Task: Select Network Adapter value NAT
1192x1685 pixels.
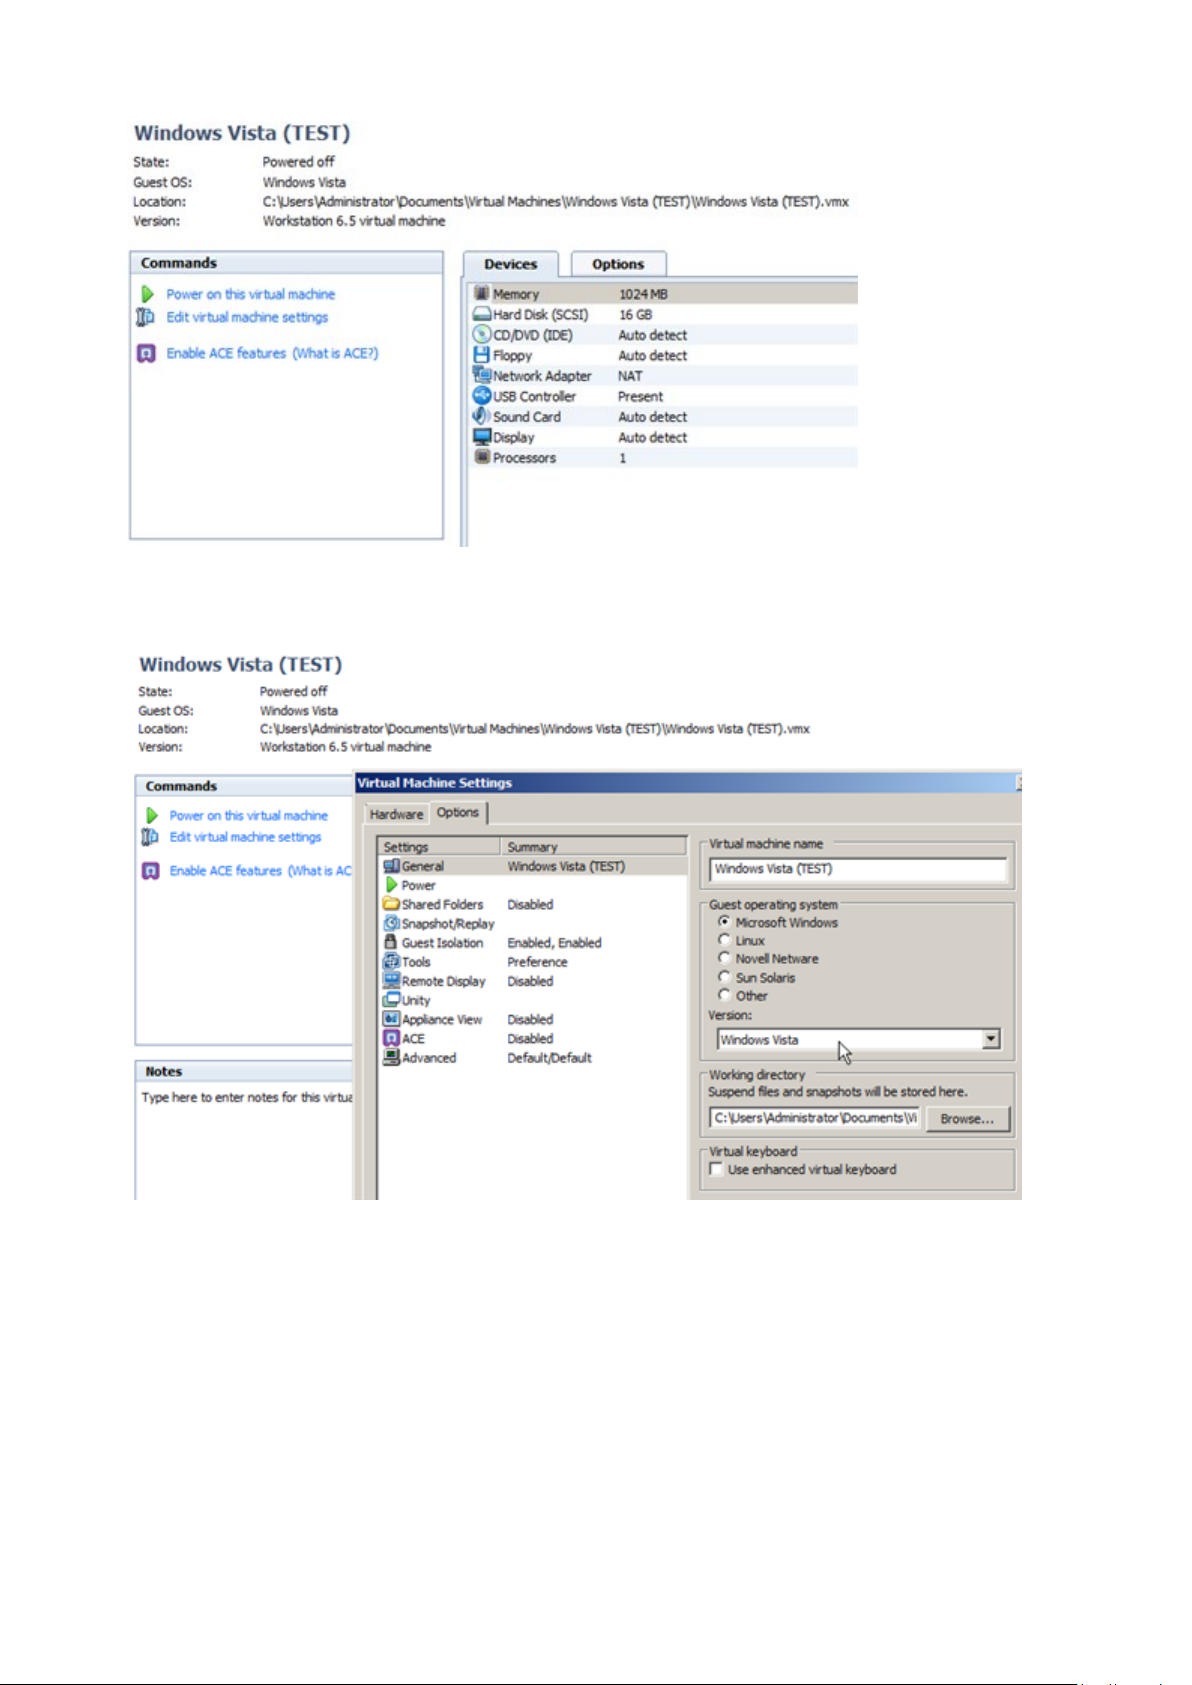Action: tap(630, 376)
